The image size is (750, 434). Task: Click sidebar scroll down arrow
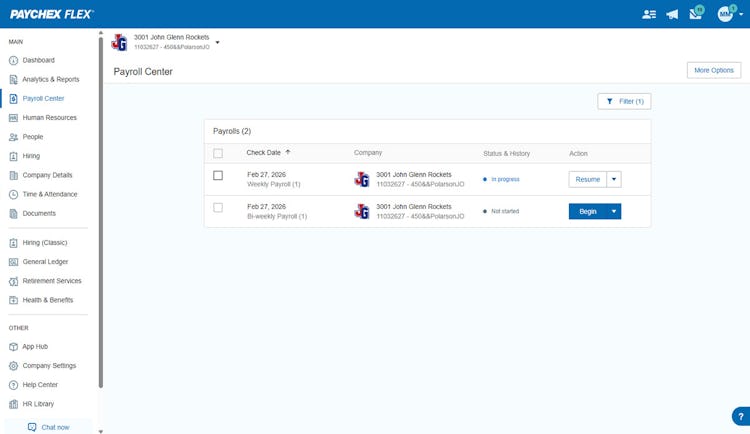tap(100, 431)
